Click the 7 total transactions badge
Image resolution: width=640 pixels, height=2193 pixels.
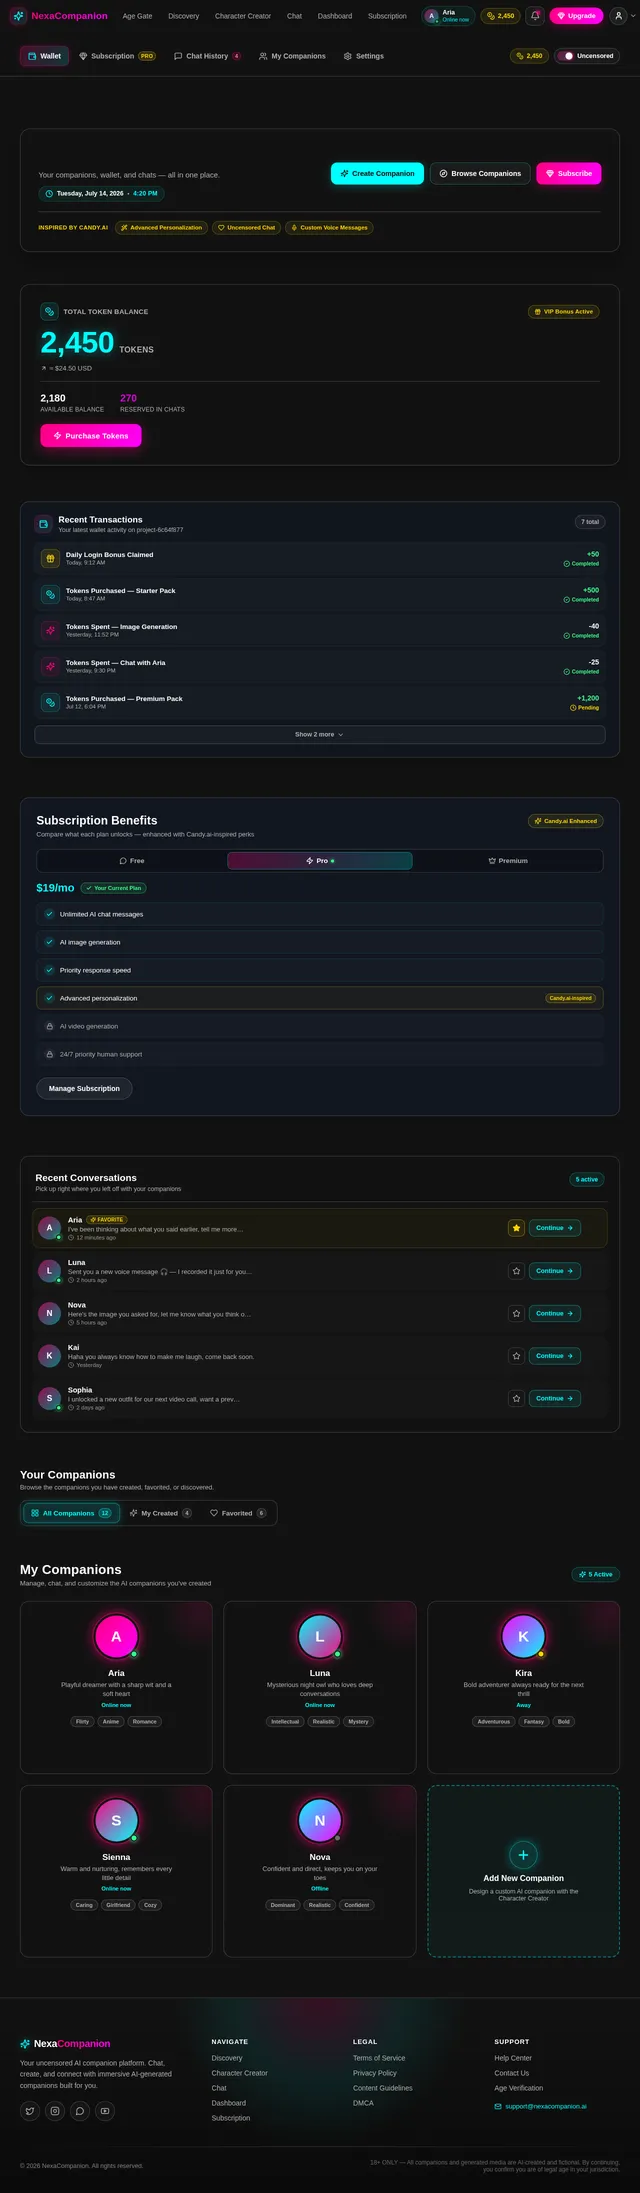tap(590, 522)
